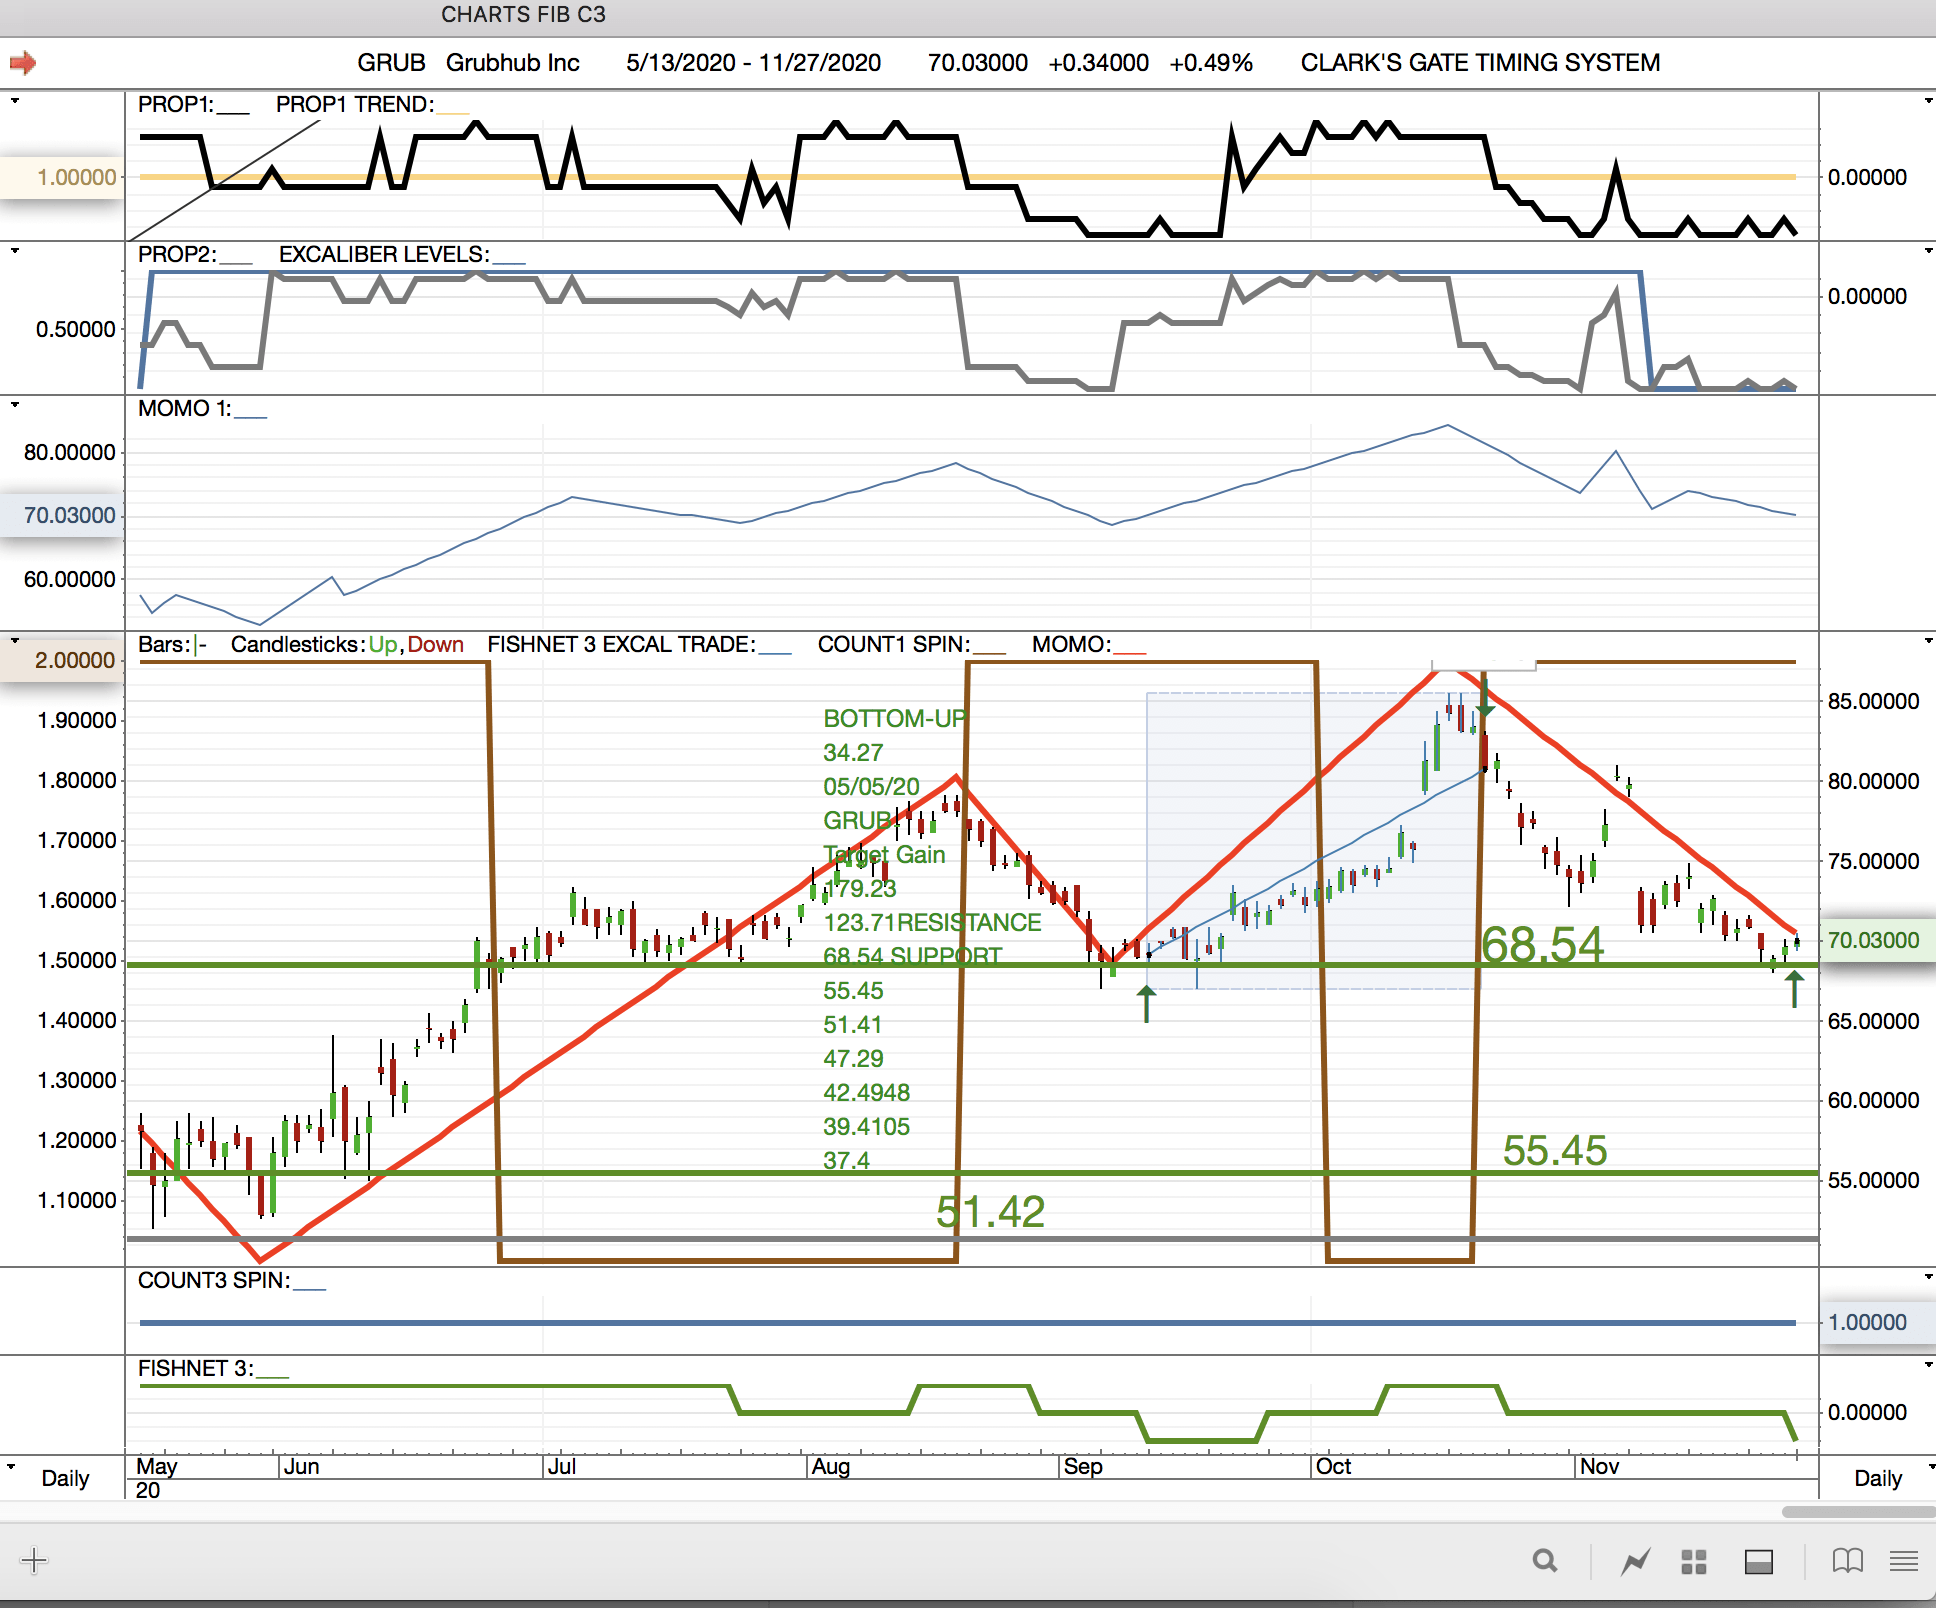The height and width of the screenshot is (1608, 1936).
Task: Expand the MOMO 1 pane left triangle
Action: (14, 405)
